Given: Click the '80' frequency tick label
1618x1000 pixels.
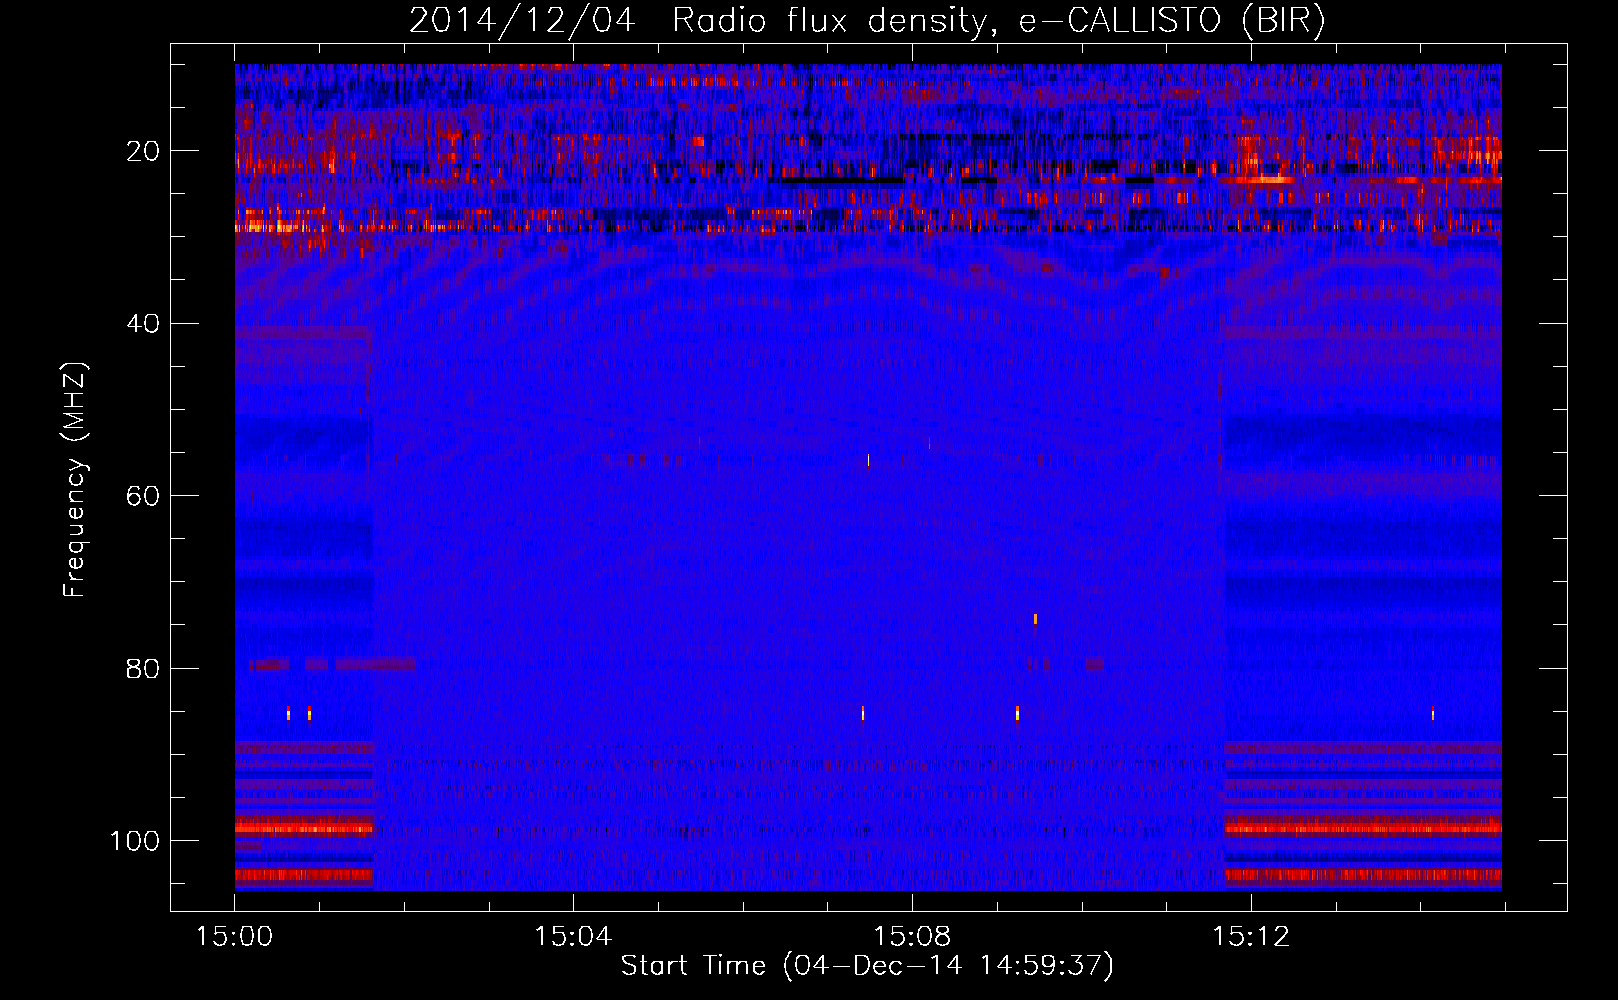Looking at the screenshot, I should coord(144,668).
